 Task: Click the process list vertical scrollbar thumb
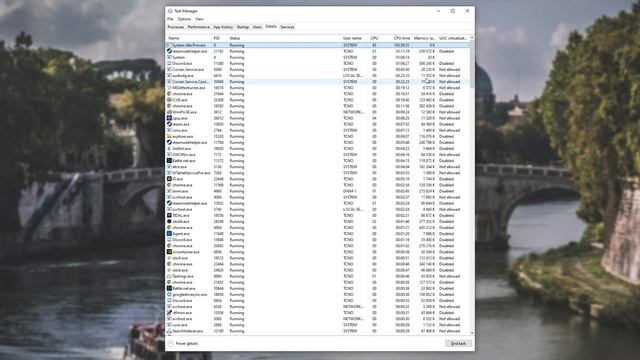pos(472,63)
